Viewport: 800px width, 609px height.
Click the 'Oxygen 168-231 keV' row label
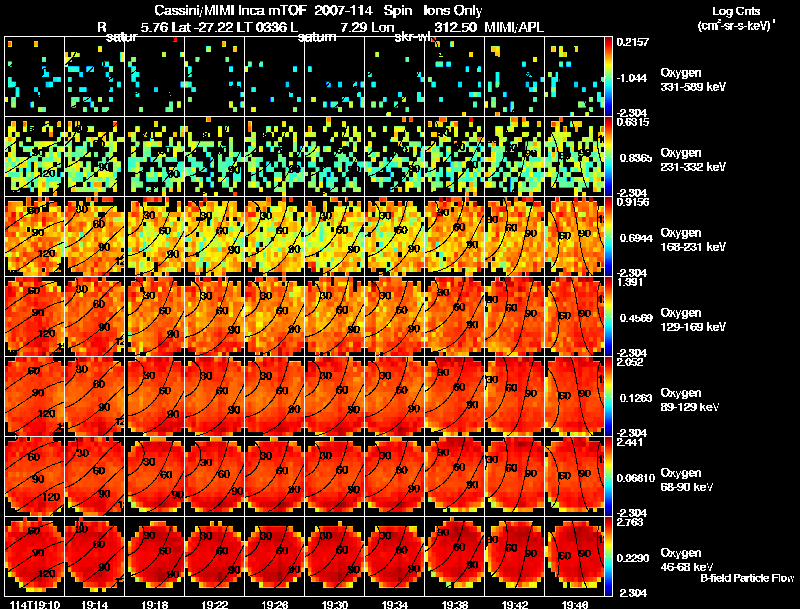[x=692, y=240]
